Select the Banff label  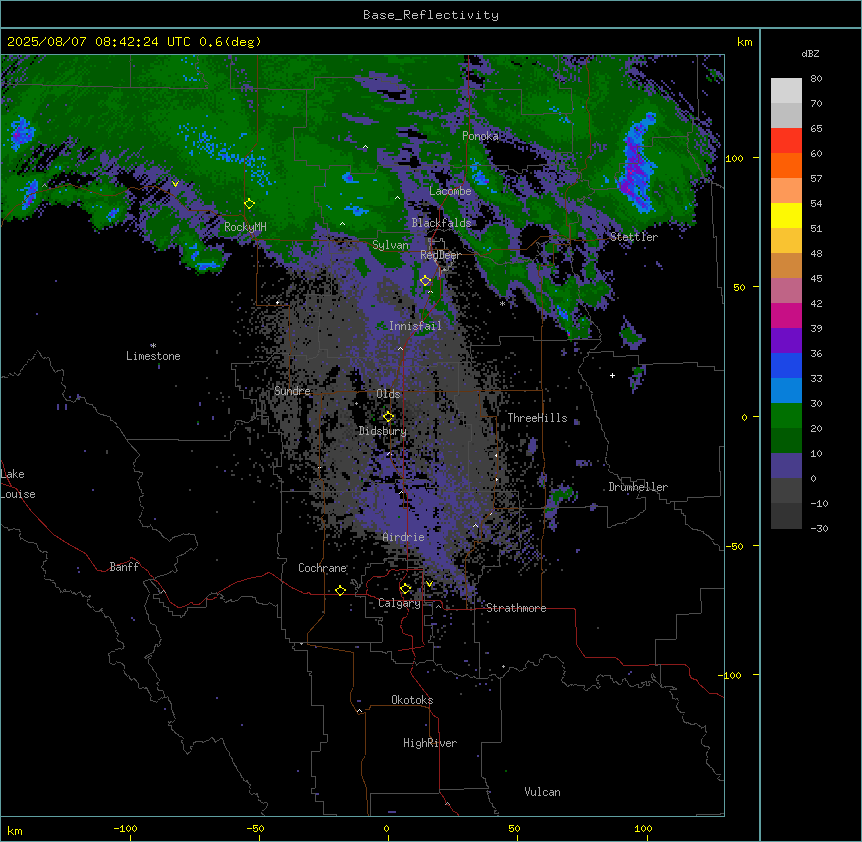point(124,567)
